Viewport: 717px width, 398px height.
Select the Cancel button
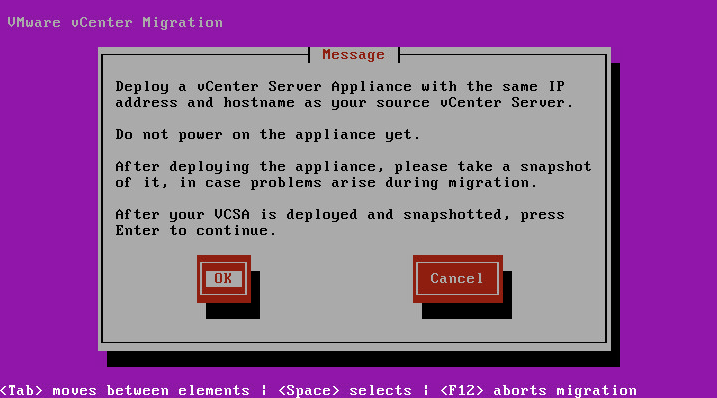(x=458, y=279)
